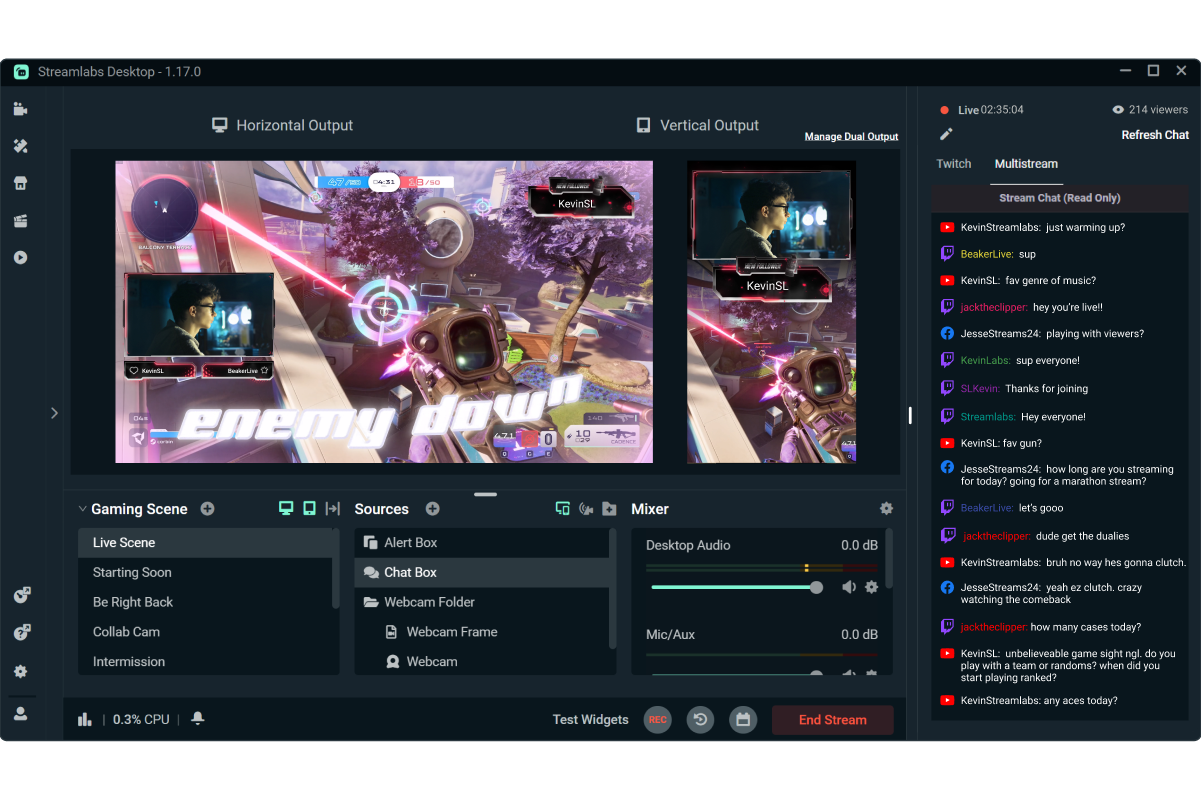Screen dimensions: 1201x800
Task: Click the vertical output preview canvas
Action: point(771,312)
